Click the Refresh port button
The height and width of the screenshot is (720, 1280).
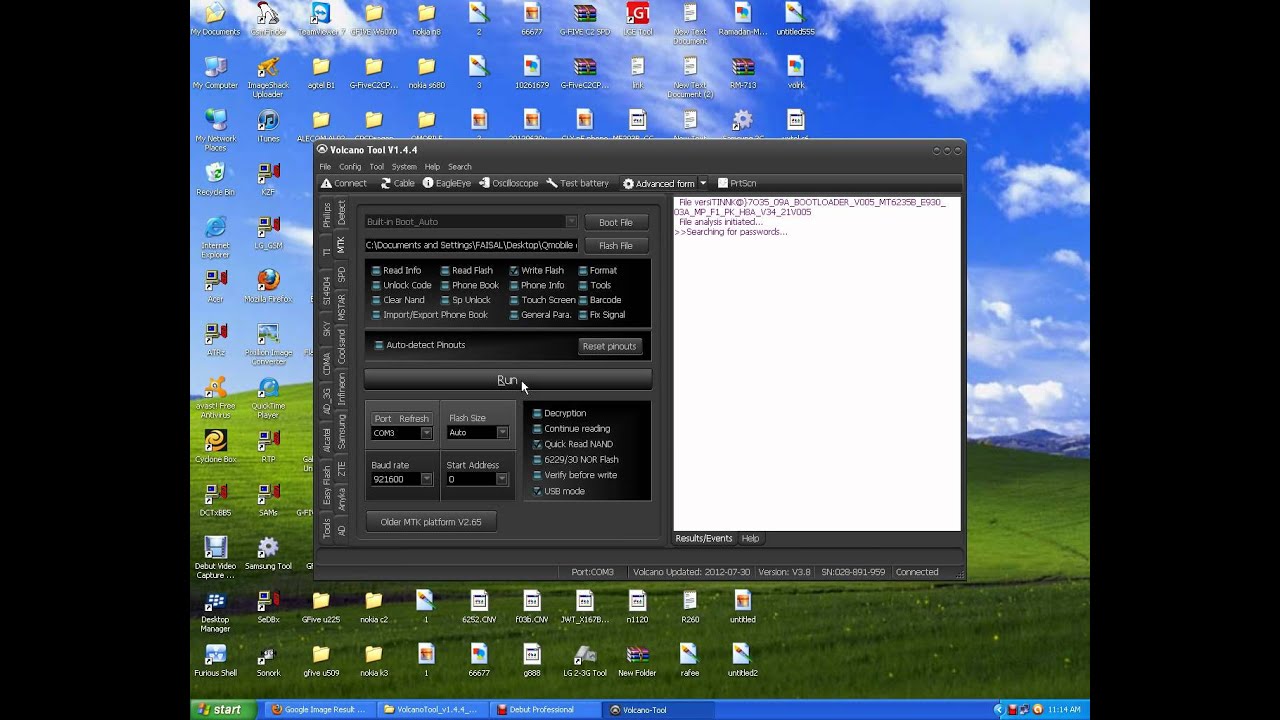pos(414,419)
